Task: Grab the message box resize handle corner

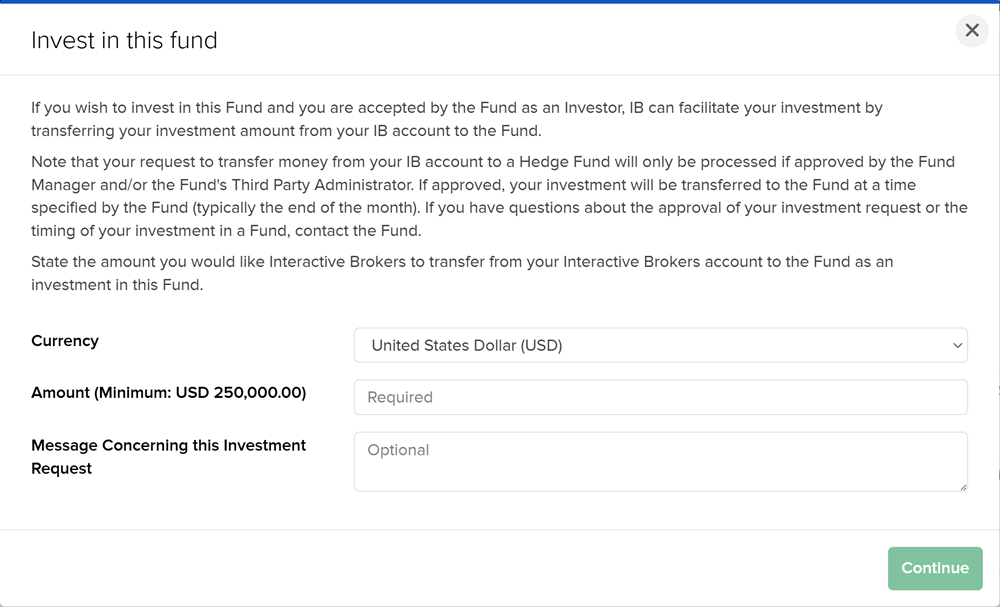Action: pyautogui.click(x=962, y=486)
